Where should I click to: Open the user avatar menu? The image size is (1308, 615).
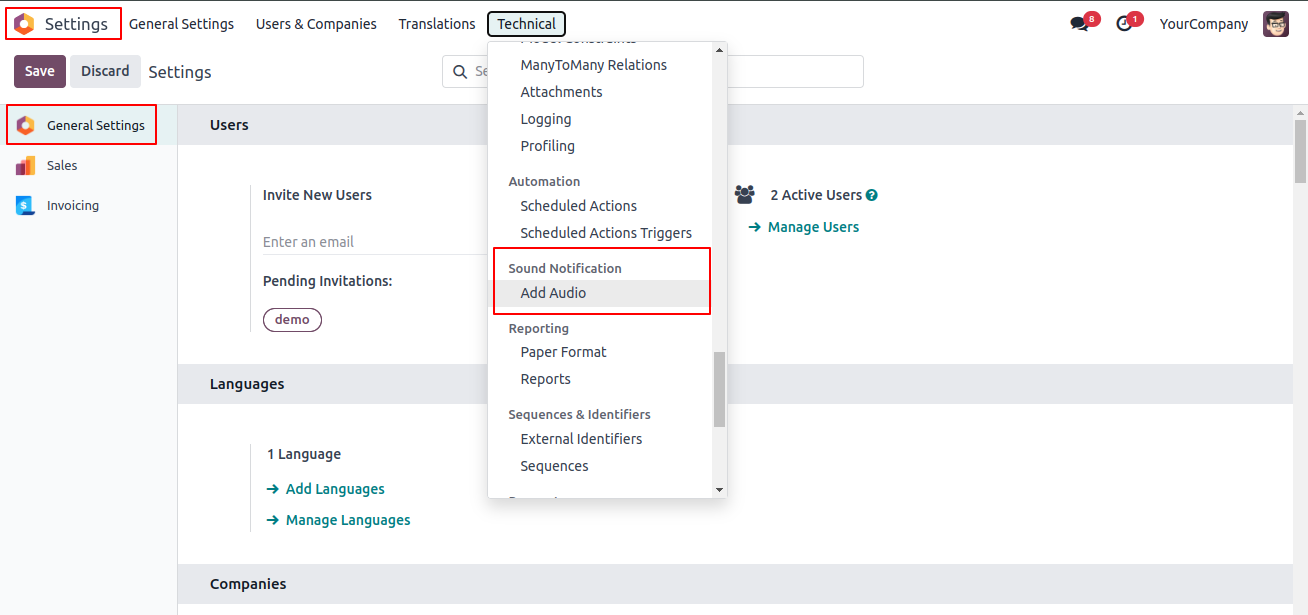coord(1276,24)
